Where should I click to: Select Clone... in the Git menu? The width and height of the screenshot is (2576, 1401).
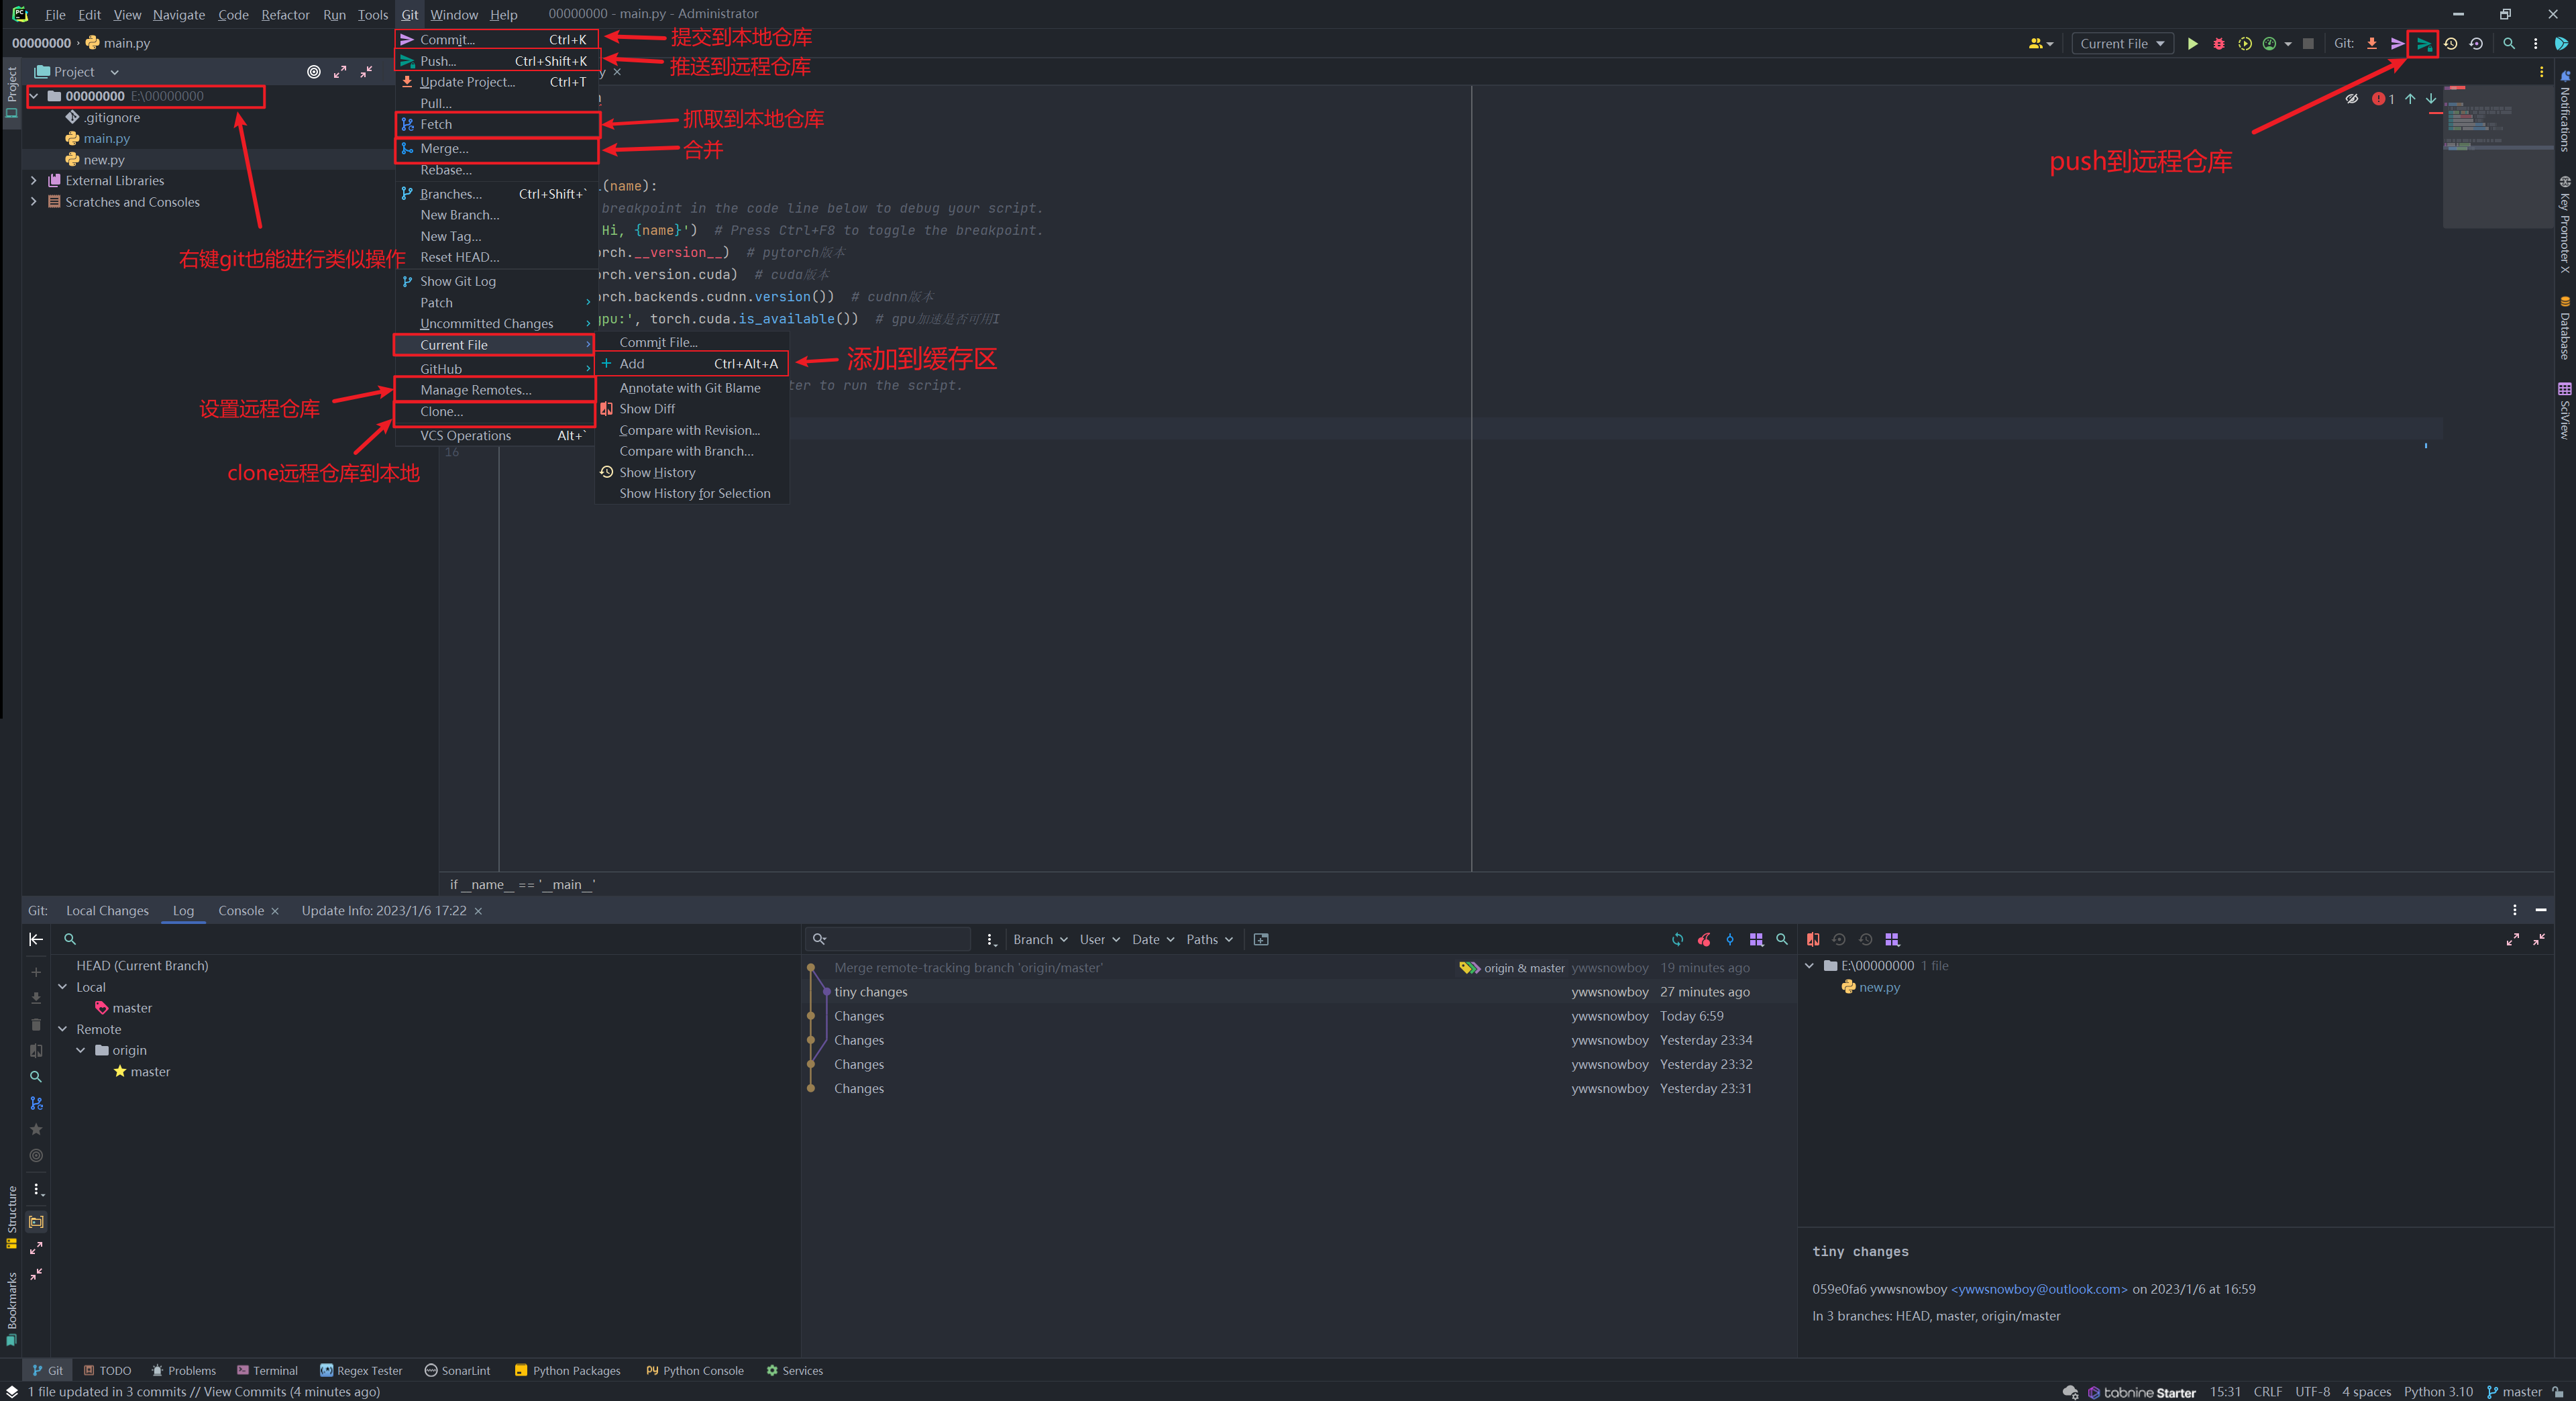[494, 412]
